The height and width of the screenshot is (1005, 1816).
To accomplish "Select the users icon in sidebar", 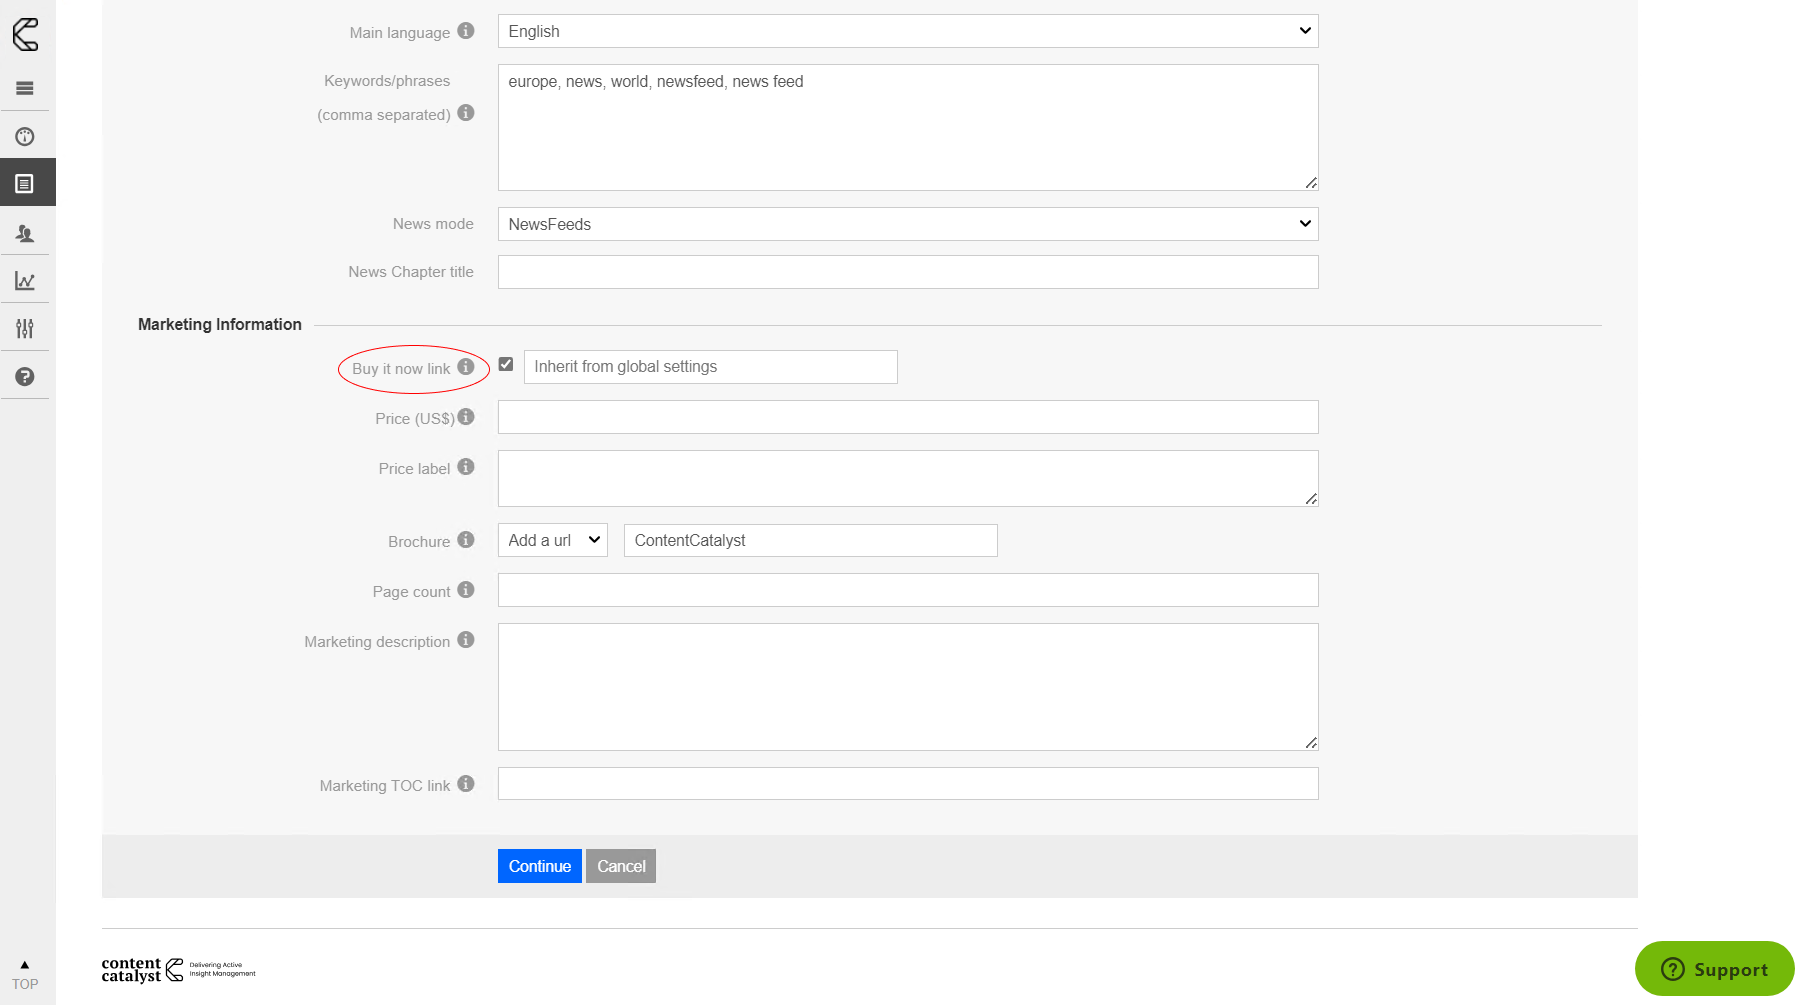I will tap(25, 233).
